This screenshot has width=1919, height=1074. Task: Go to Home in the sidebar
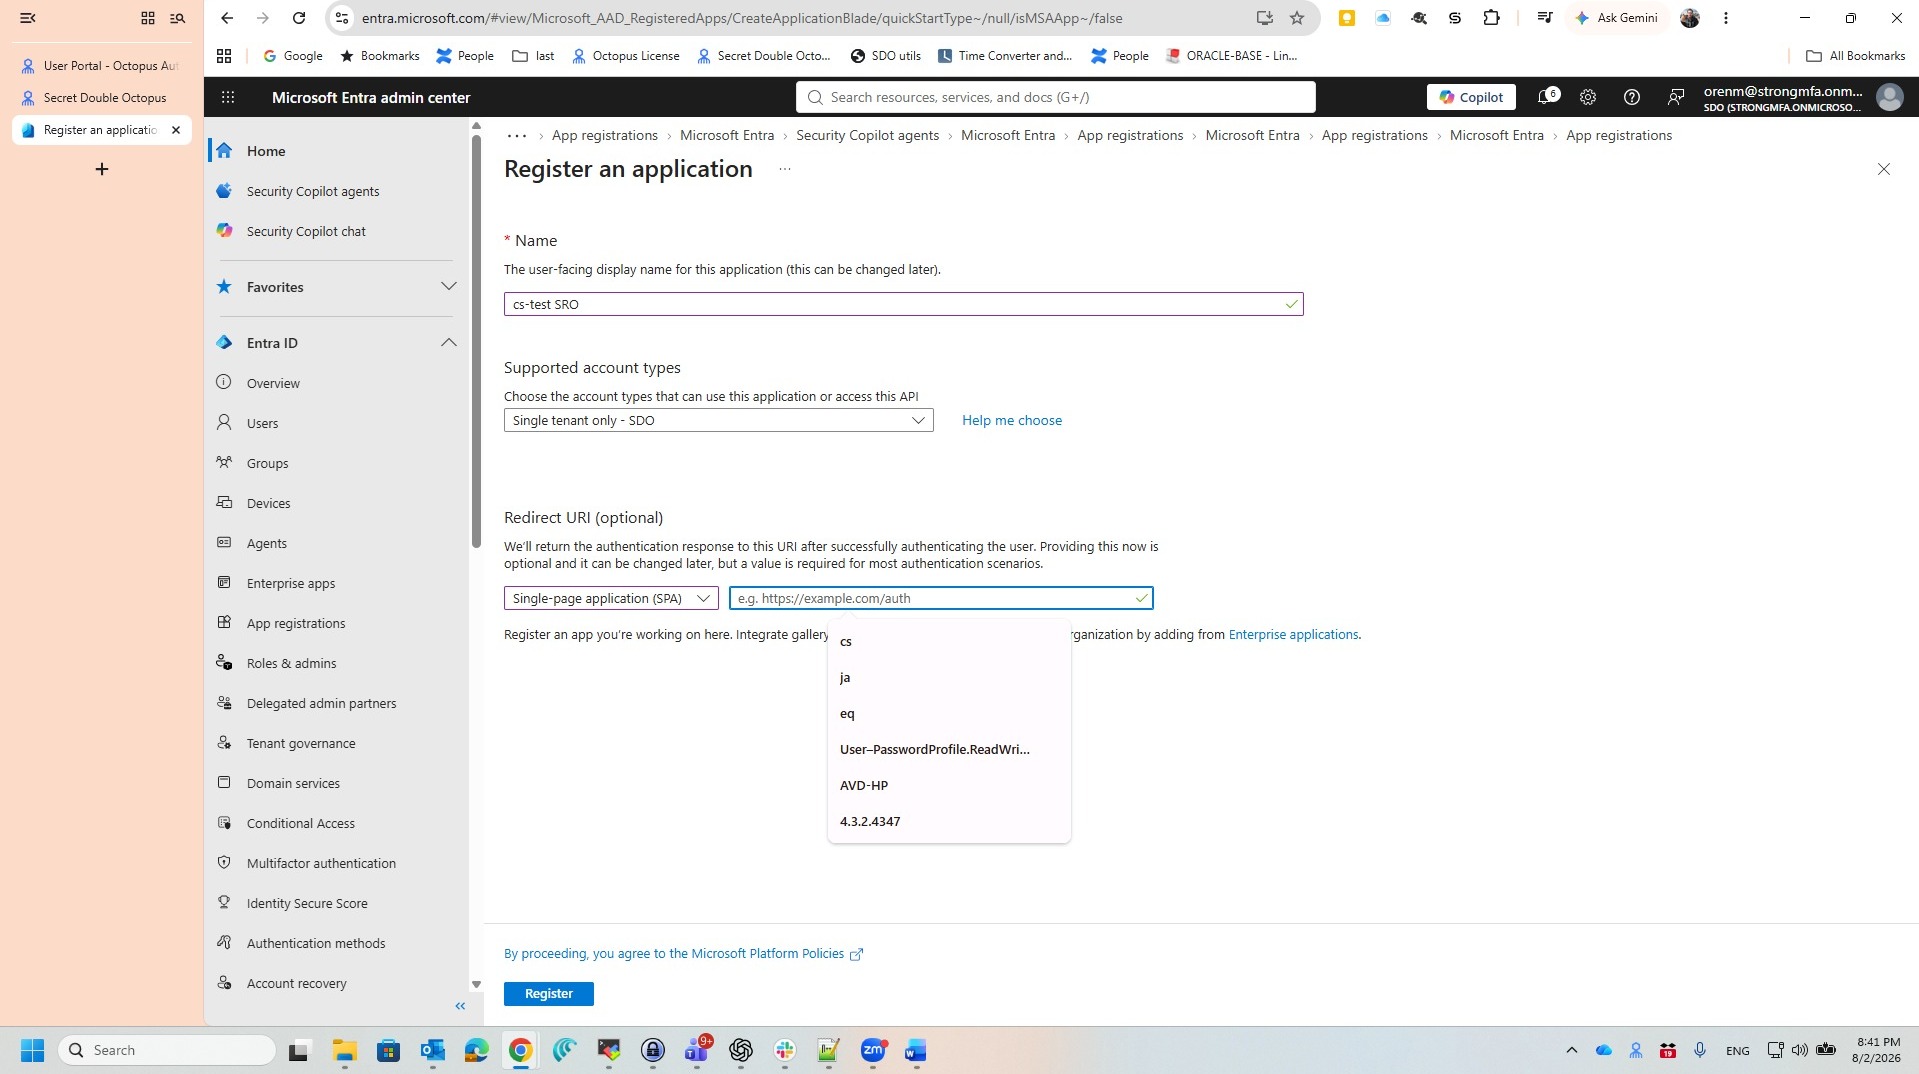point(266,151)
